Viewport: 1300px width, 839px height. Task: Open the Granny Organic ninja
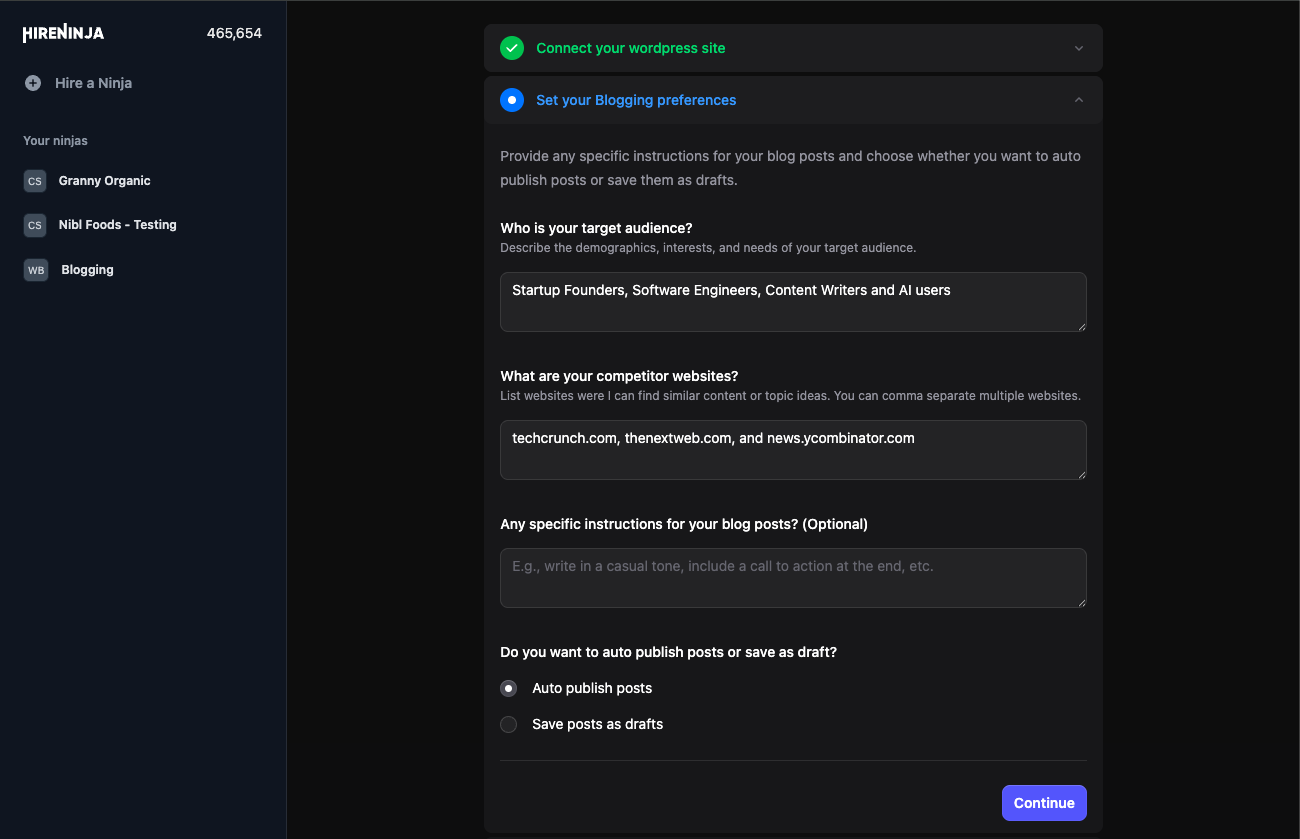(x=104, y=181)
